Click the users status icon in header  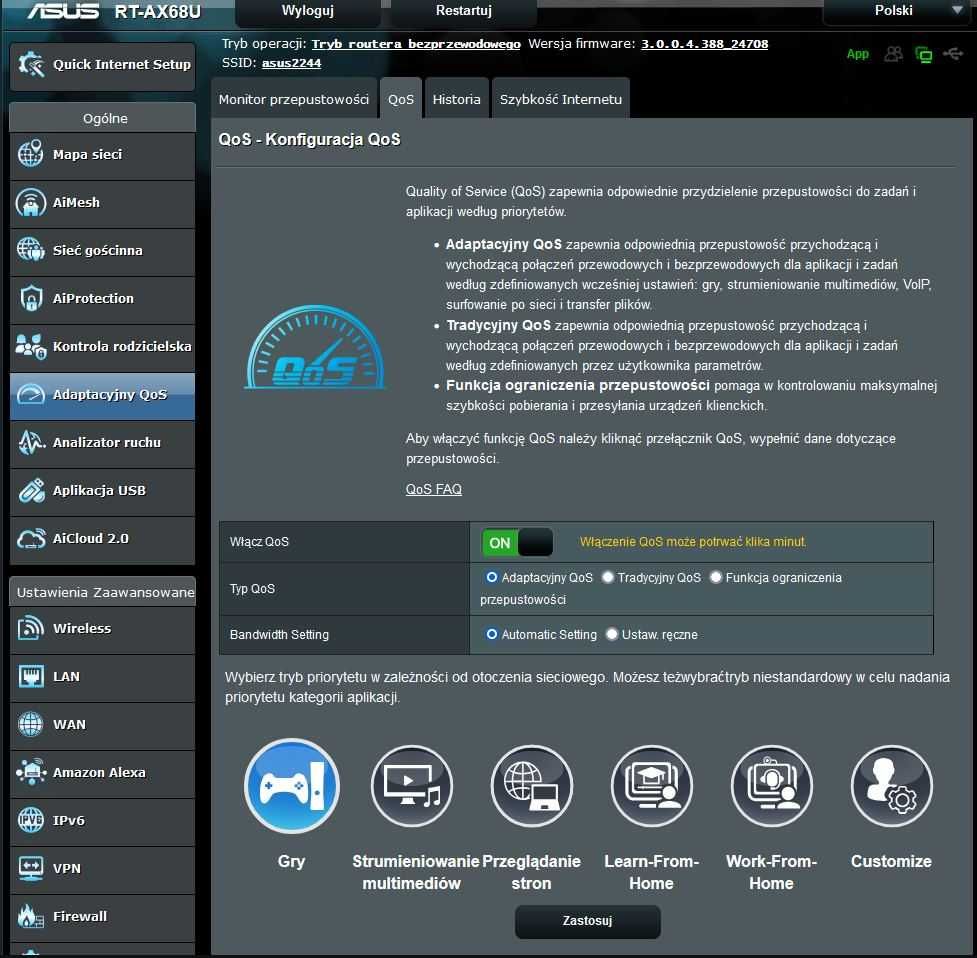894,54
